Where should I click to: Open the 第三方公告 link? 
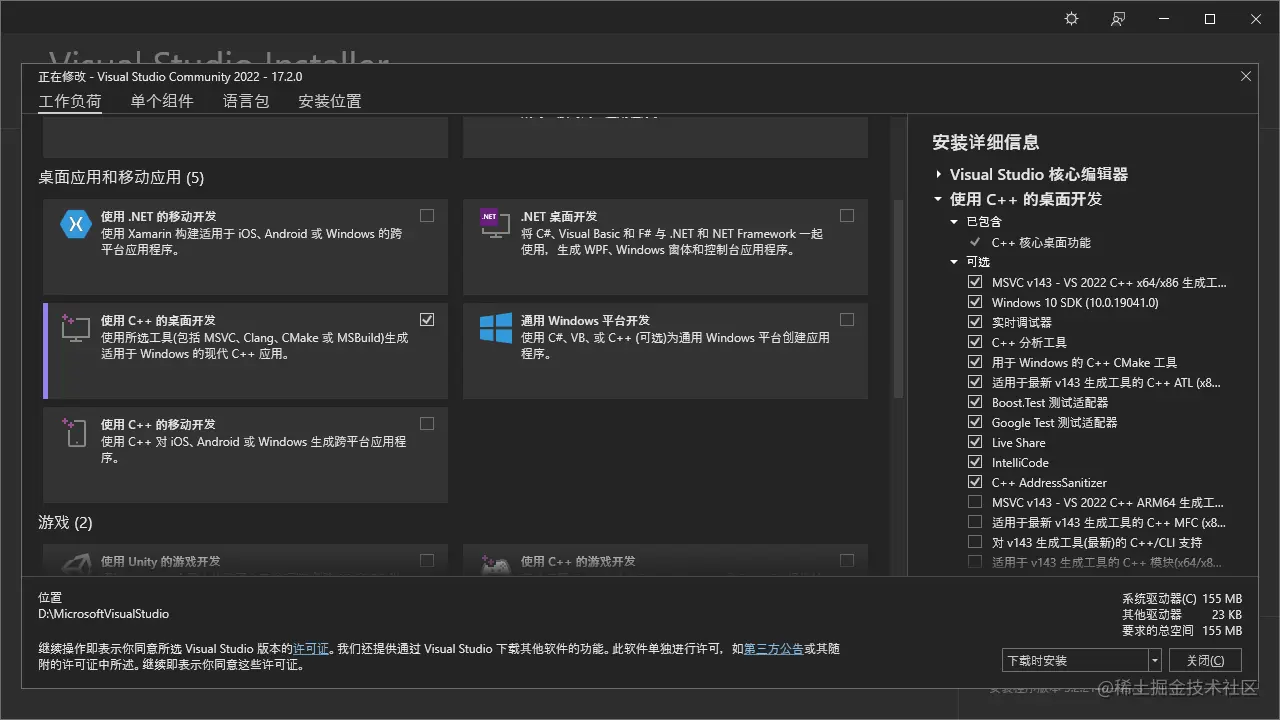(x=774, y=649)
